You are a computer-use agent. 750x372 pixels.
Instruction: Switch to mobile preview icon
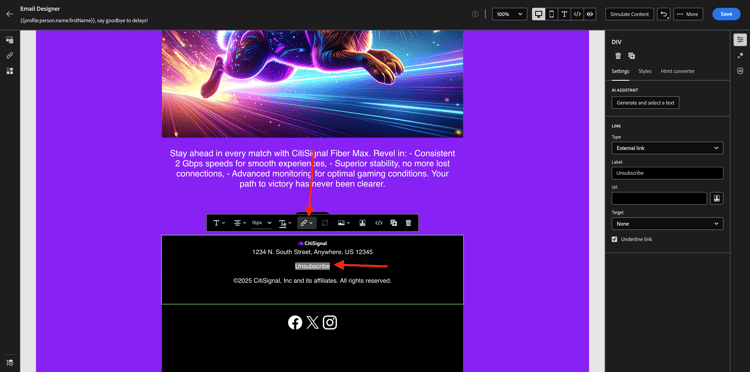(551, 14)
